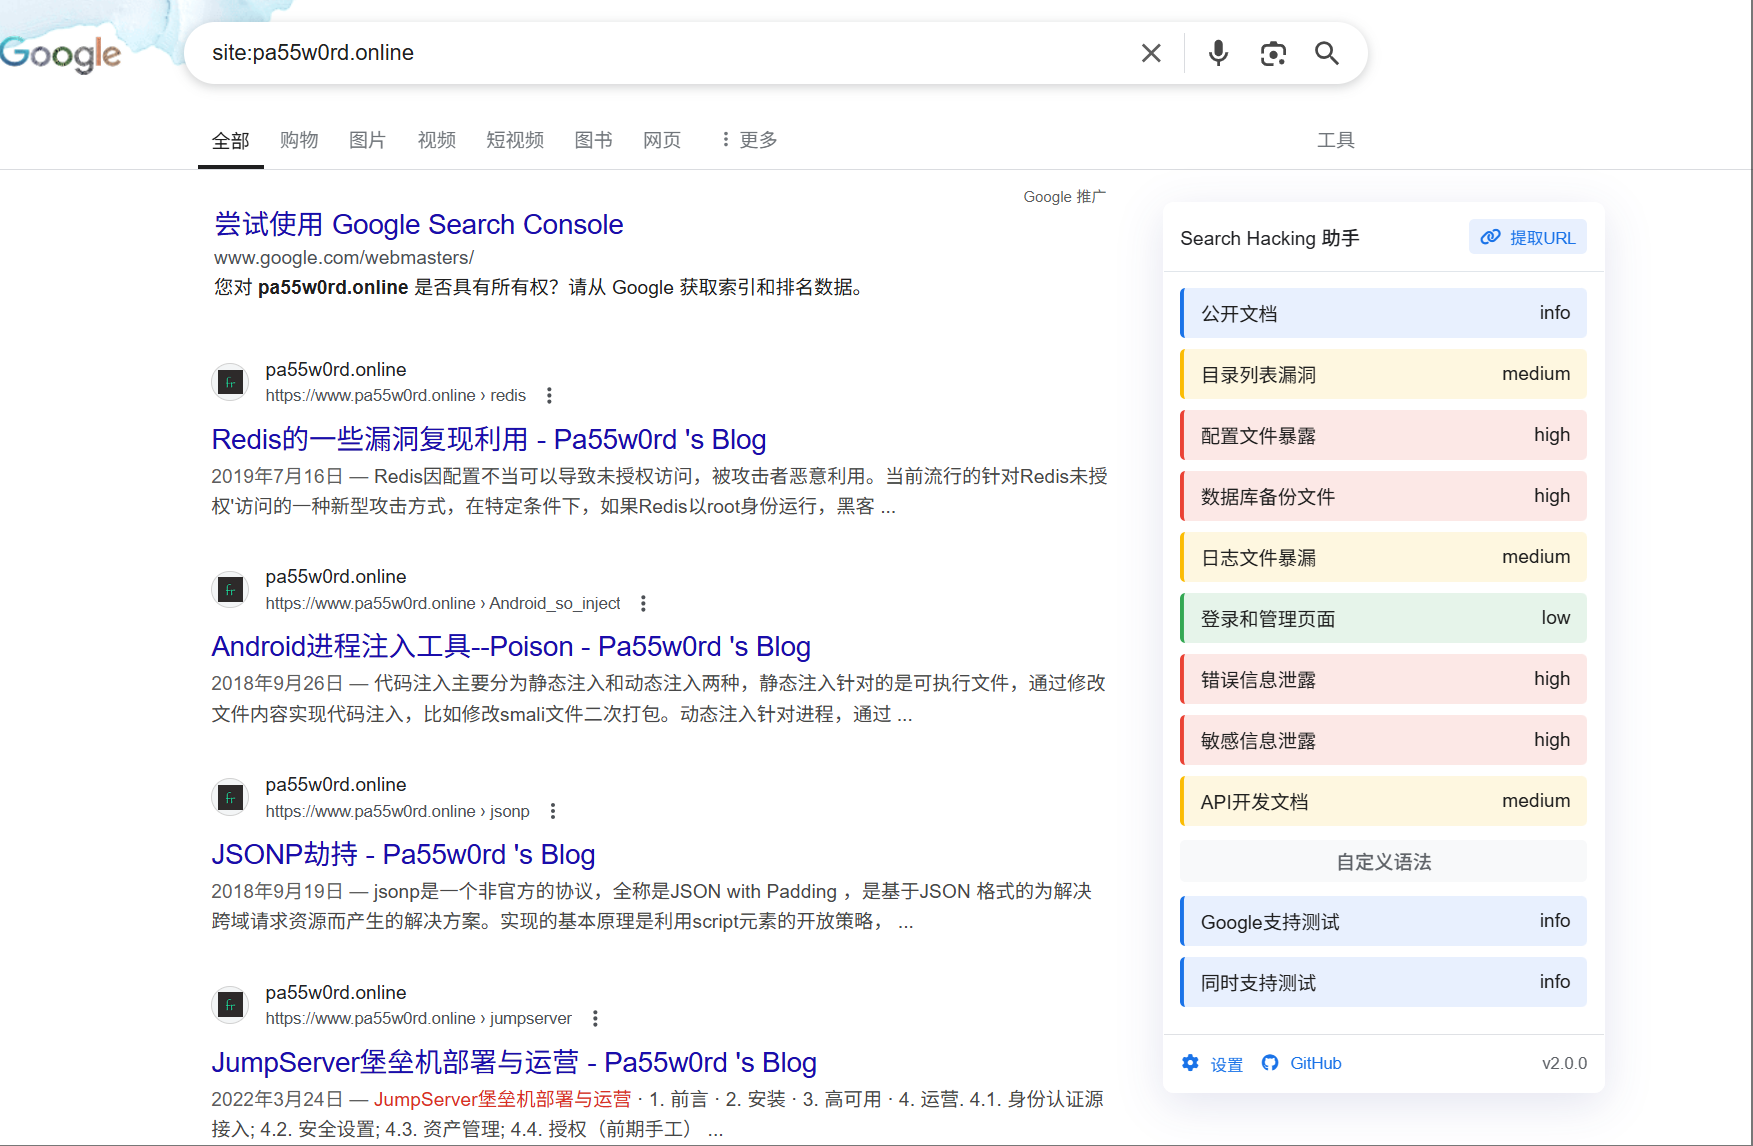Viewport: 1753px width, 1146px height.
Task: Open the 工具 search tools
Action: (1335, 140)
